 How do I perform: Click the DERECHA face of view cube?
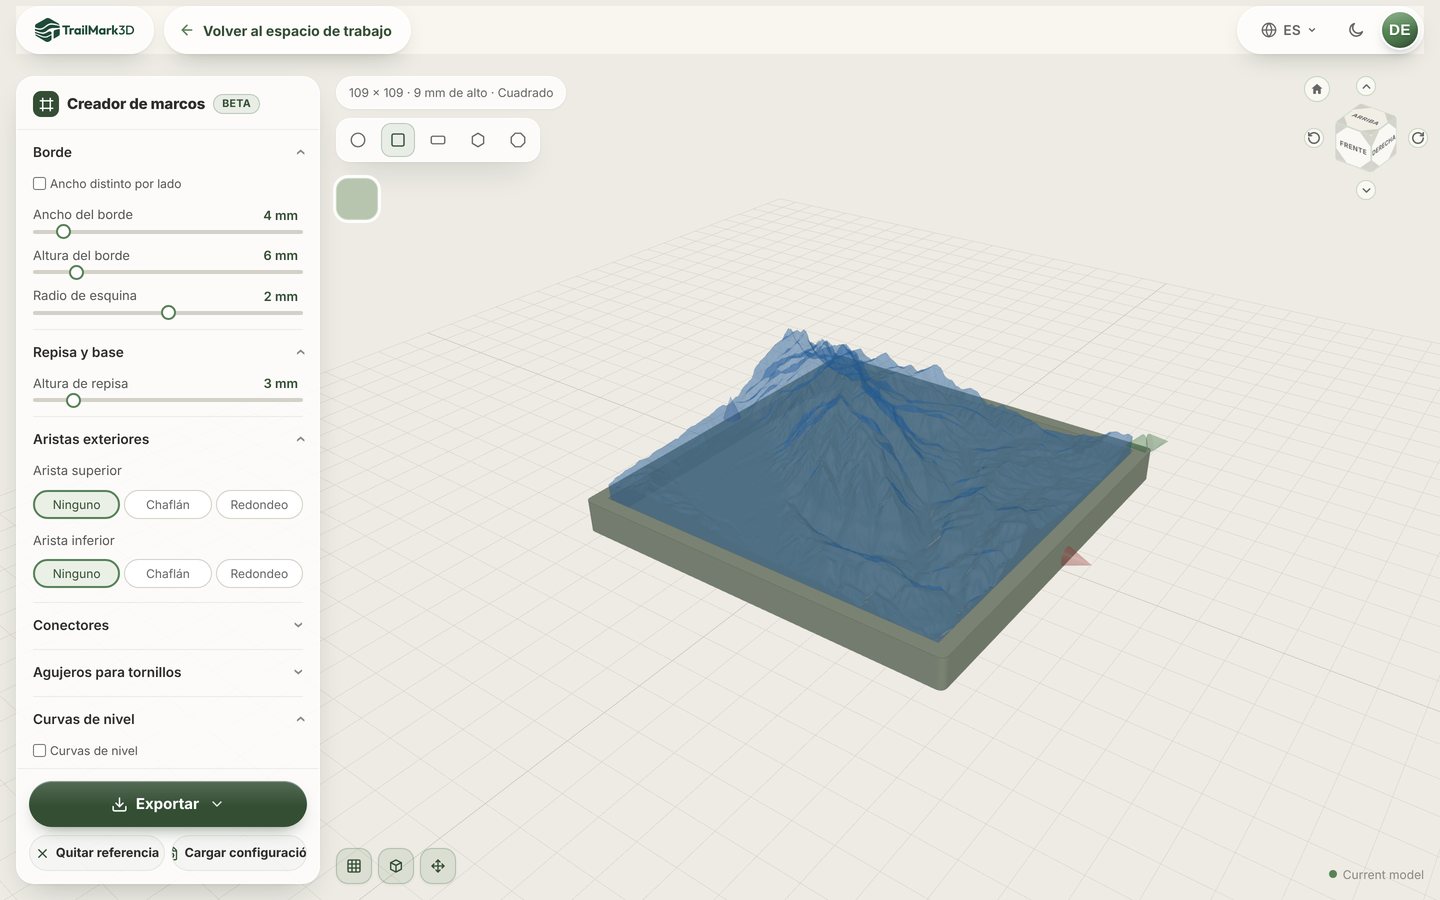point(1383,146)
